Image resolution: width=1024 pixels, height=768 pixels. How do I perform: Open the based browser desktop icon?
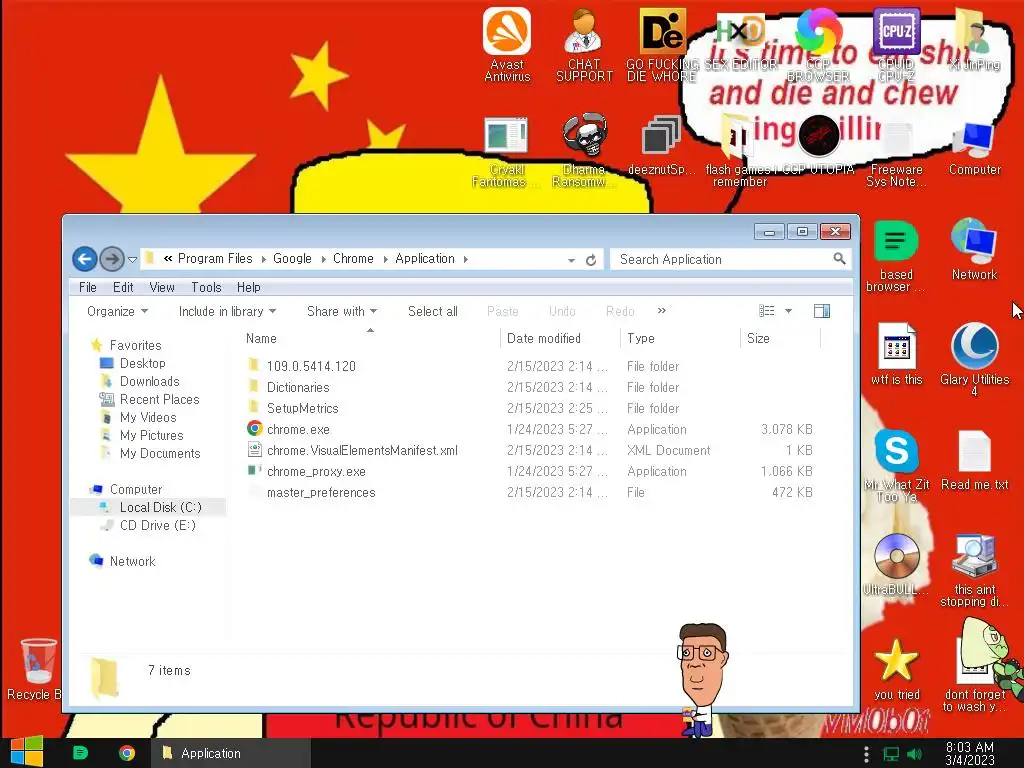(x=896, y=256)
